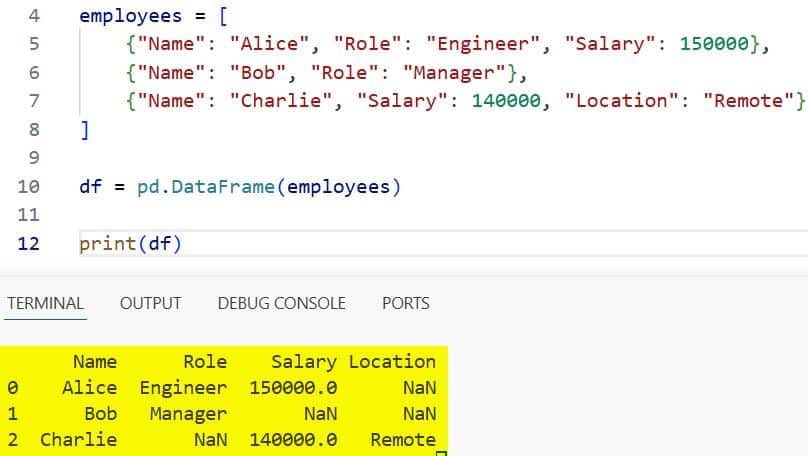This screenshot has width=808, height=456.
Task: Click 'Engineer' in terminal output
Action: [x=183, y=388]
